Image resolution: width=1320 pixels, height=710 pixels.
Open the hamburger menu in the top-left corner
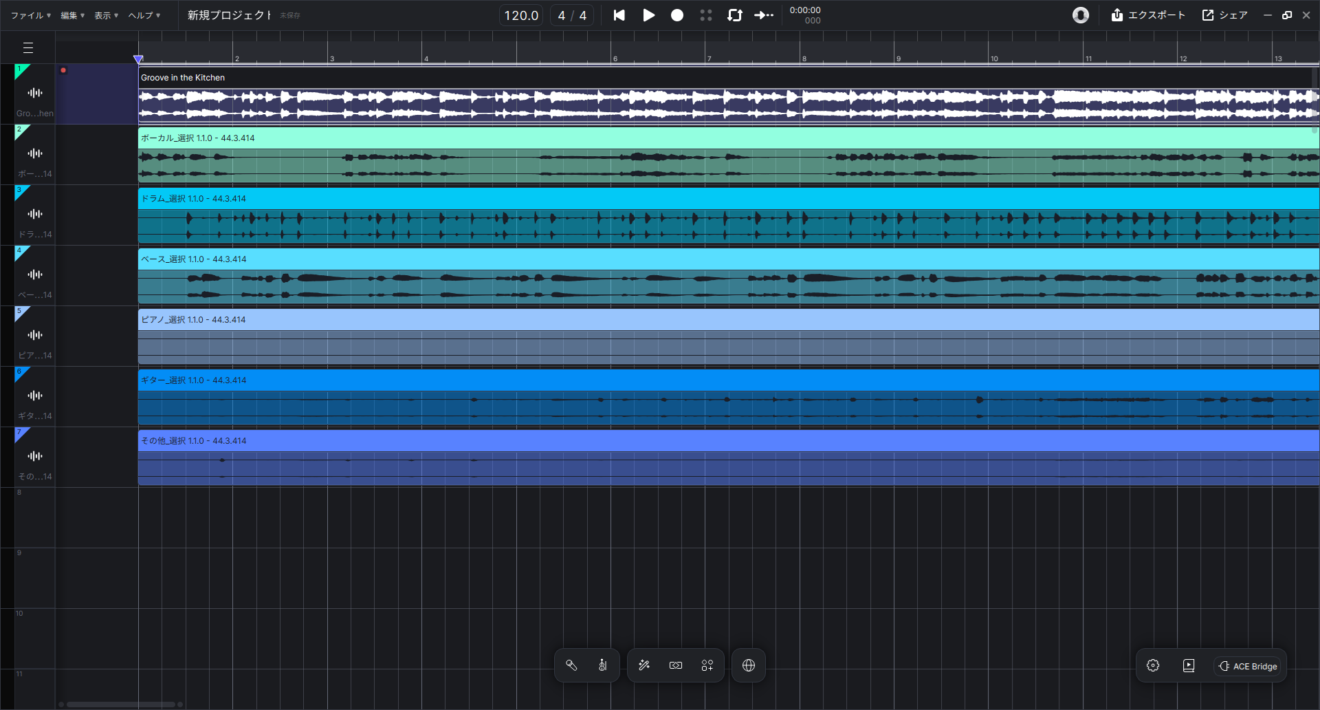[28, 47]
